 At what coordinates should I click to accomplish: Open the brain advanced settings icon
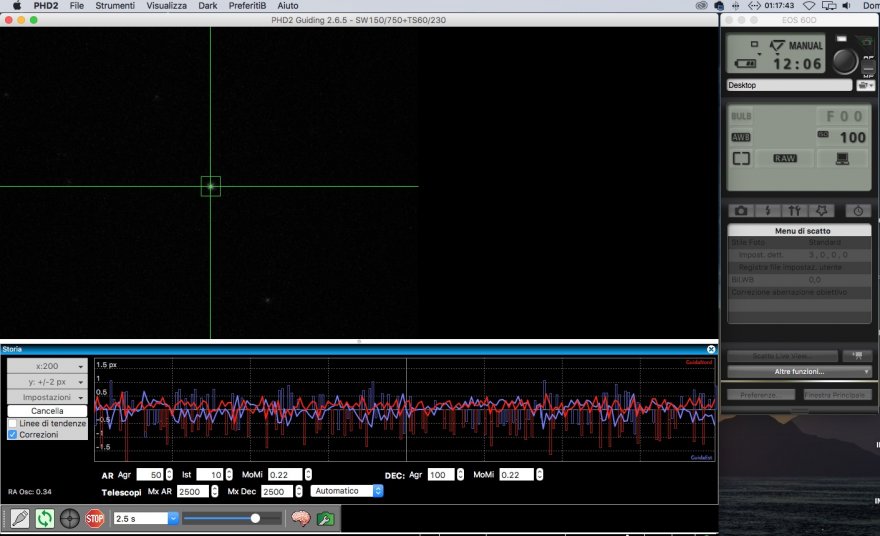[300, 518]
